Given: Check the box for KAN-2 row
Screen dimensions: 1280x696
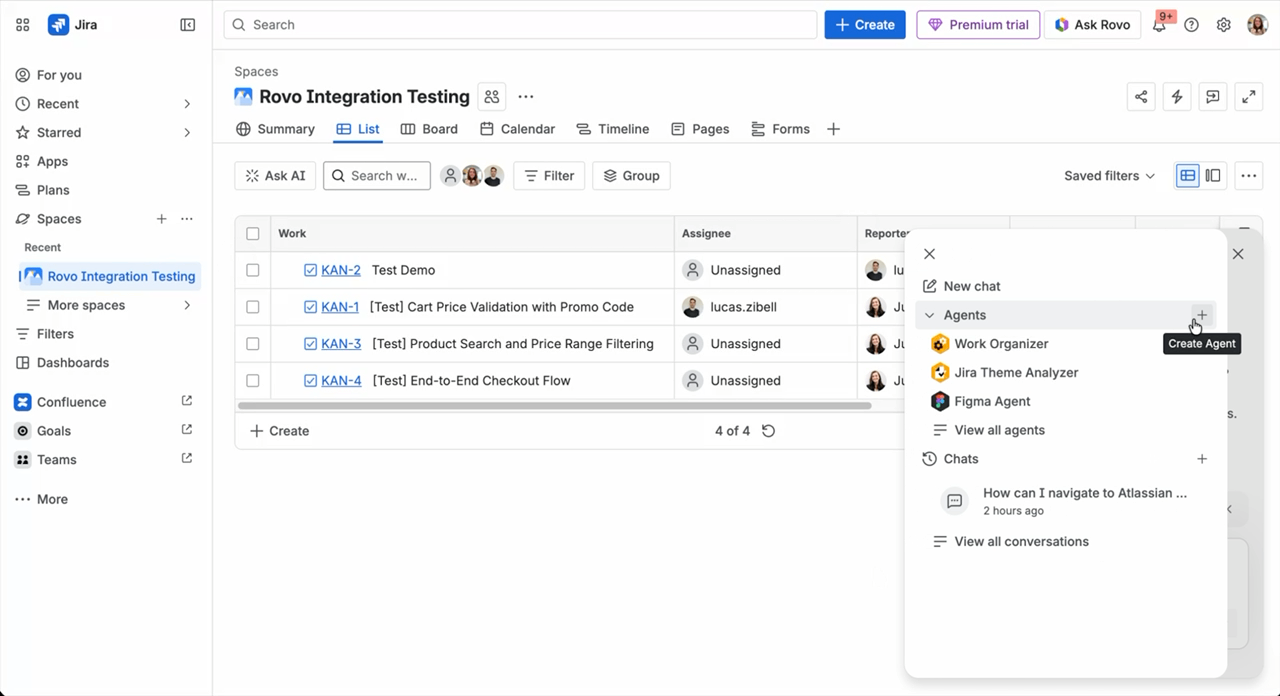Looking at the screenshot, I should [x=253, y=270].
